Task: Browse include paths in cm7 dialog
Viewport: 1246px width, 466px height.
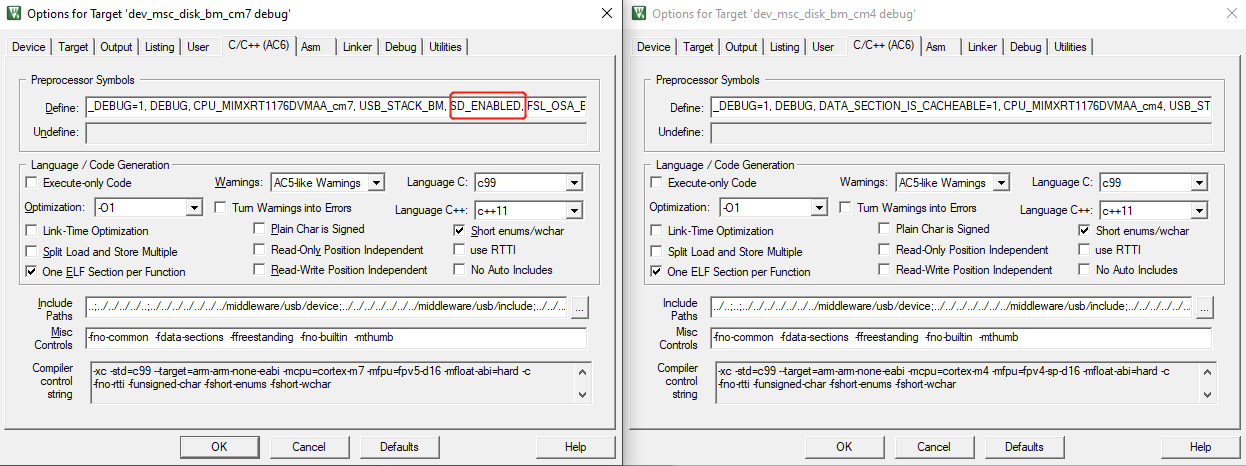Action: [x=581, y=307]
